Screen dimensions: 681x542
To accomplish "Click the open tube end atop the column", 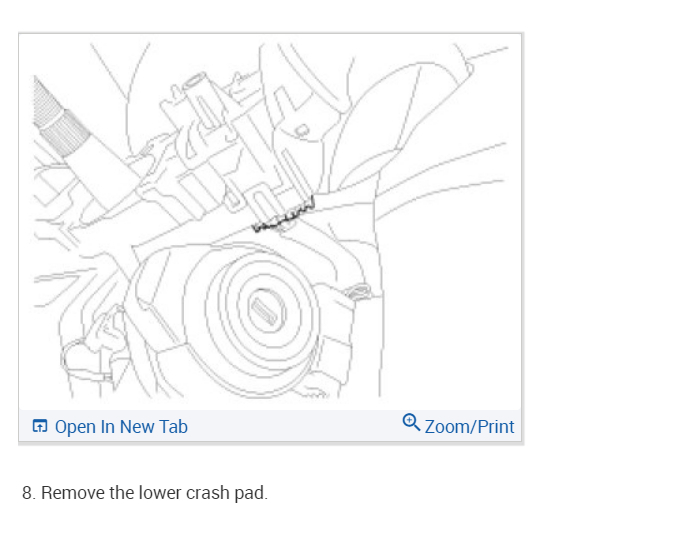I will tap(194, 81).
